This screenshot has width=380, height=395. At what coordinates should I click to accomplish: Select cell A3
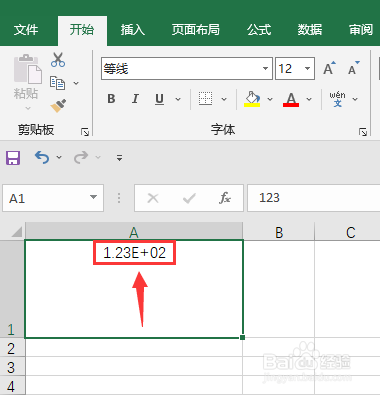click(x=134, y=366)
